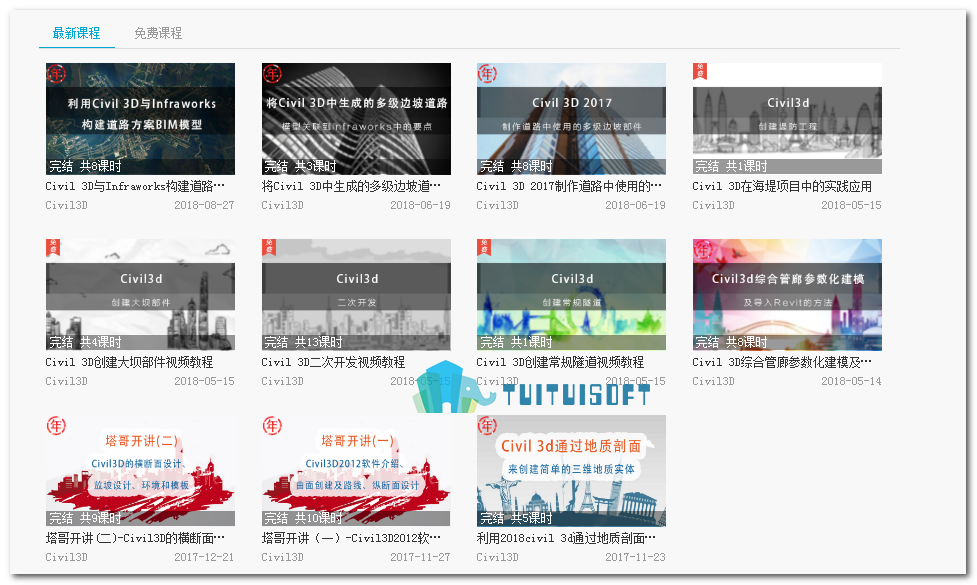Image resolution: width=977 pixels, height=585 pixels.
Task: Click the date 2017-12-21
Action: tap(204, 557)
